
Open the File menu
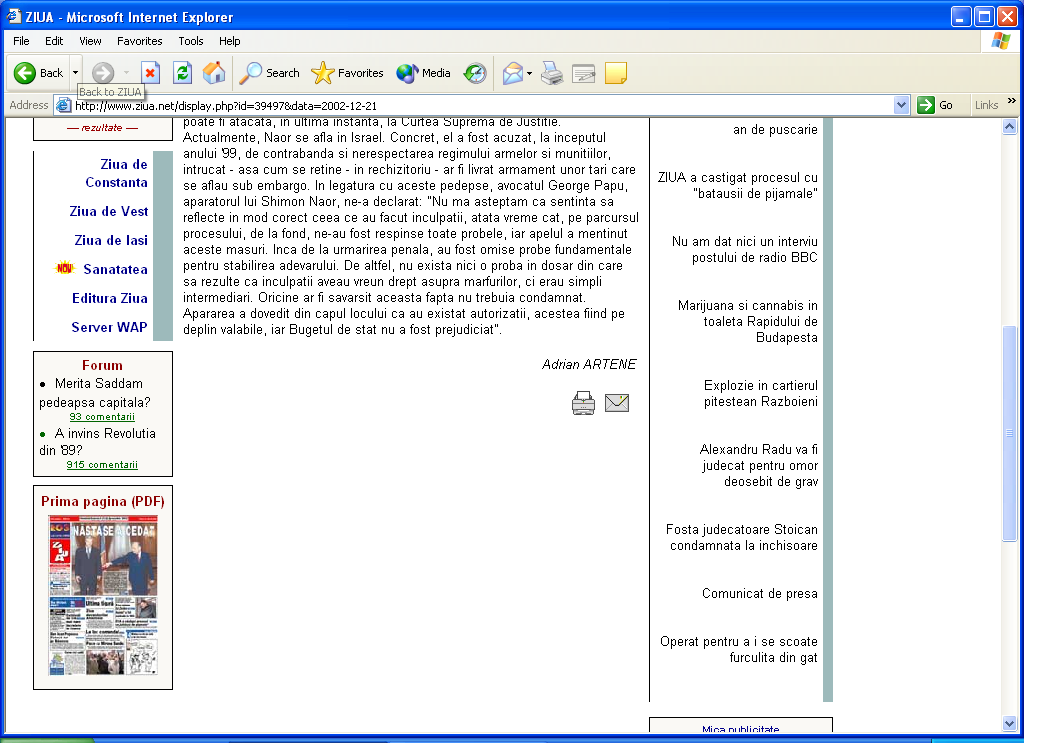coord(21,41)
